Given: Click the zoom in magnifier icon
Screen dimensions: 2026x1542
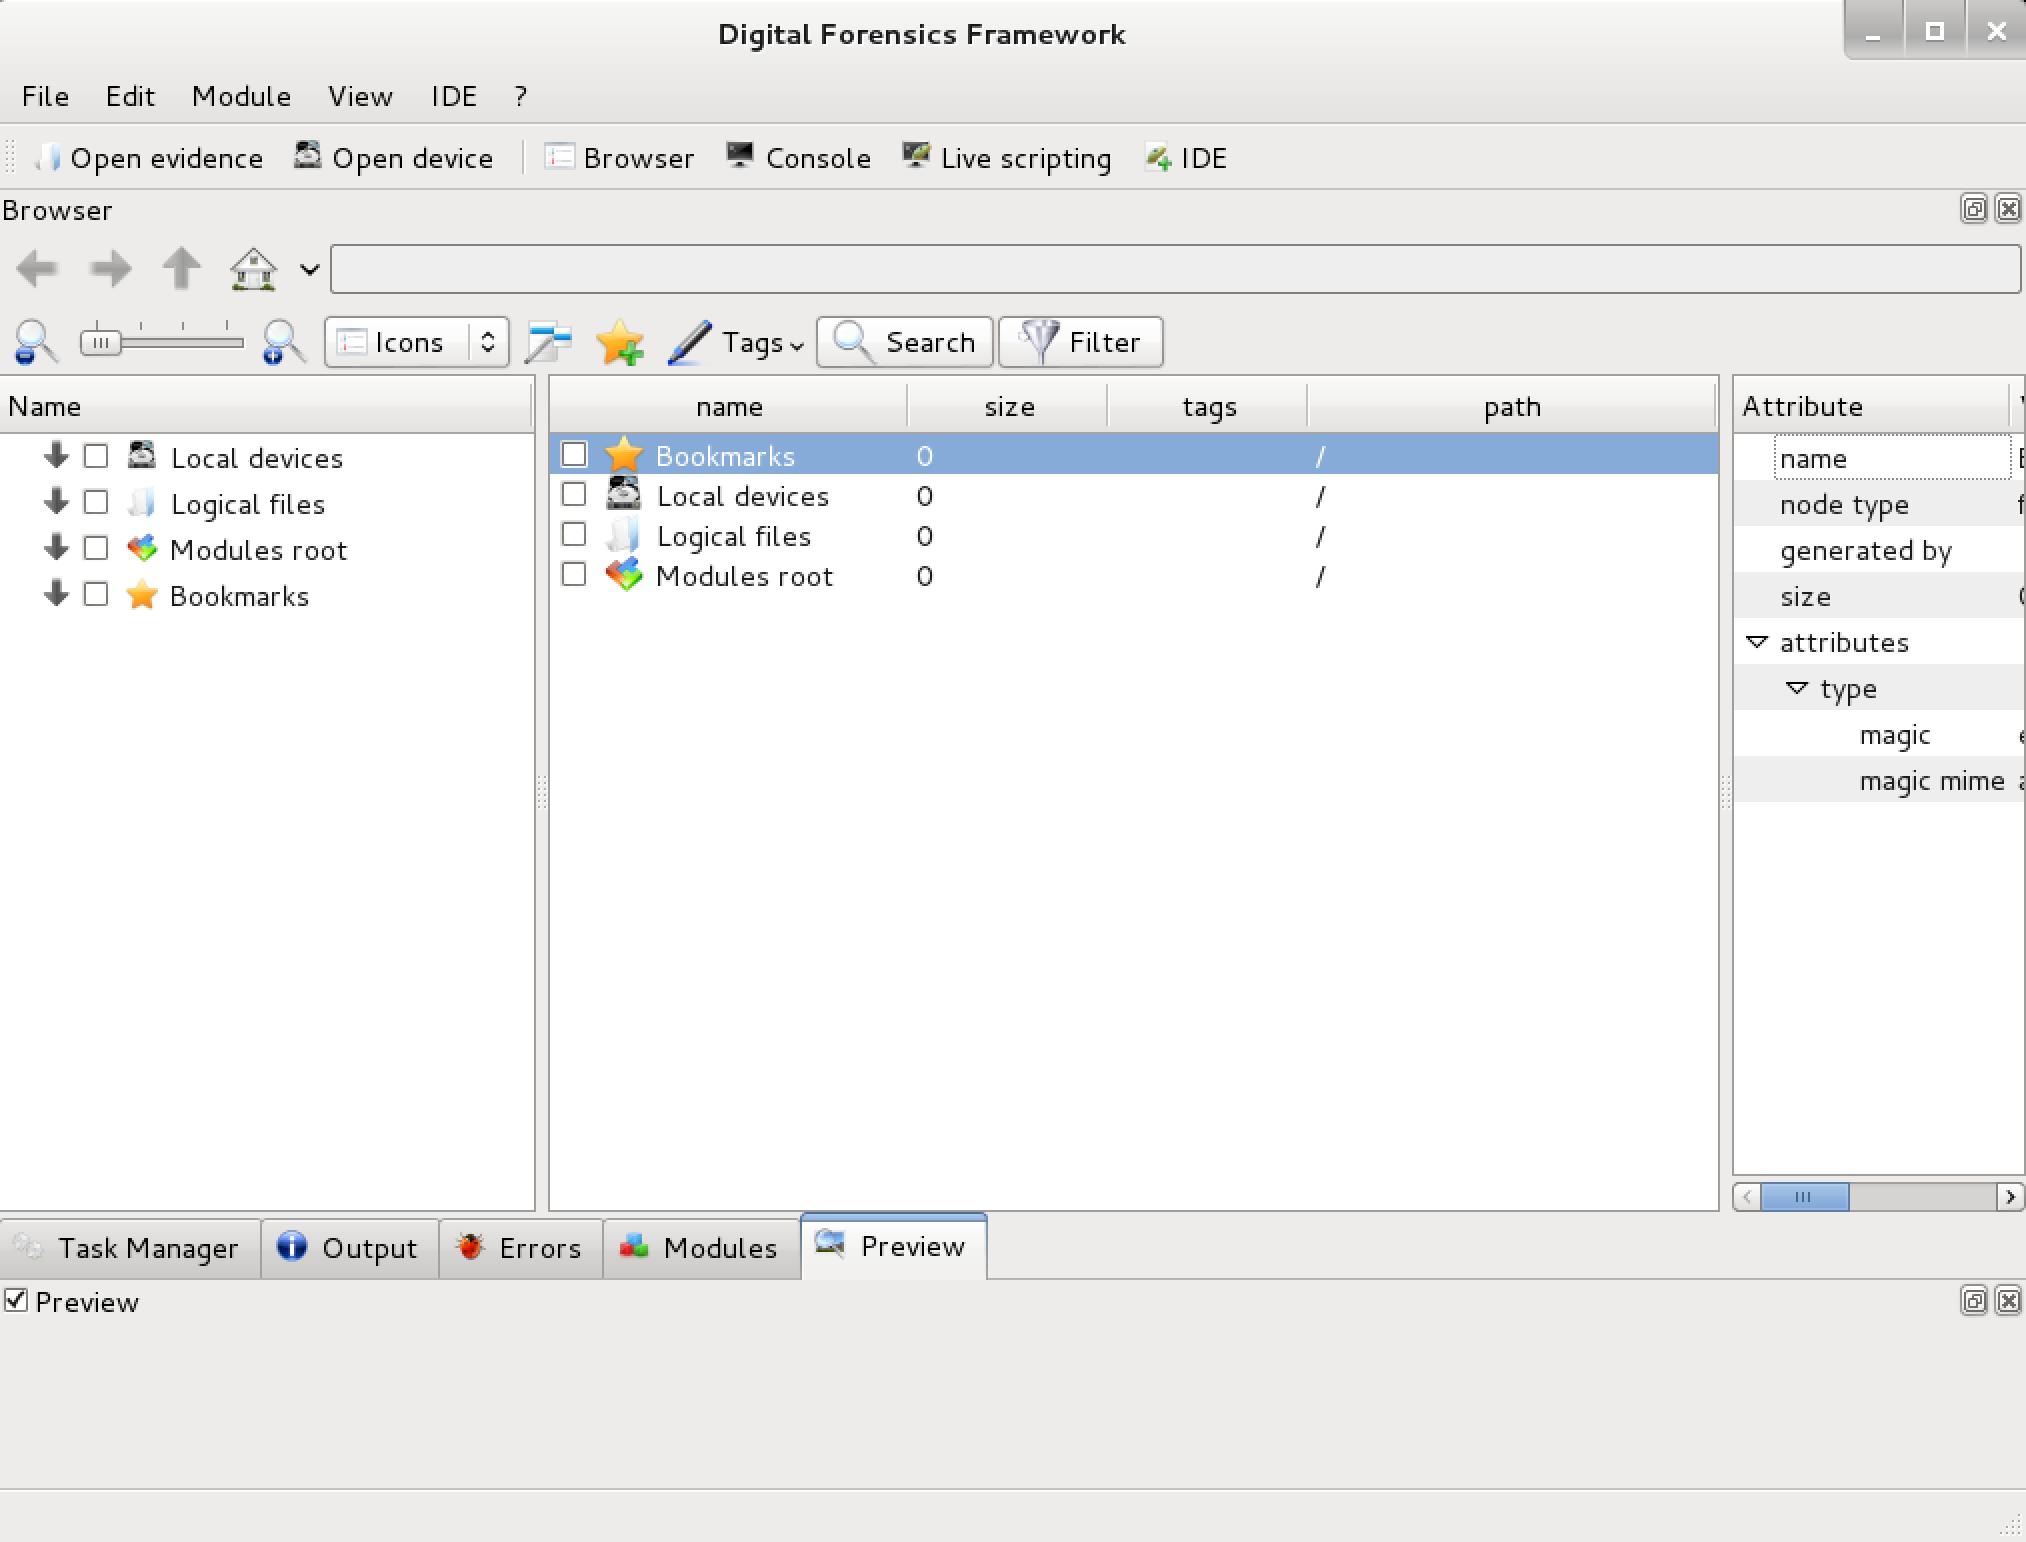Looking at the screenshot, I should [x=284, y=342].
